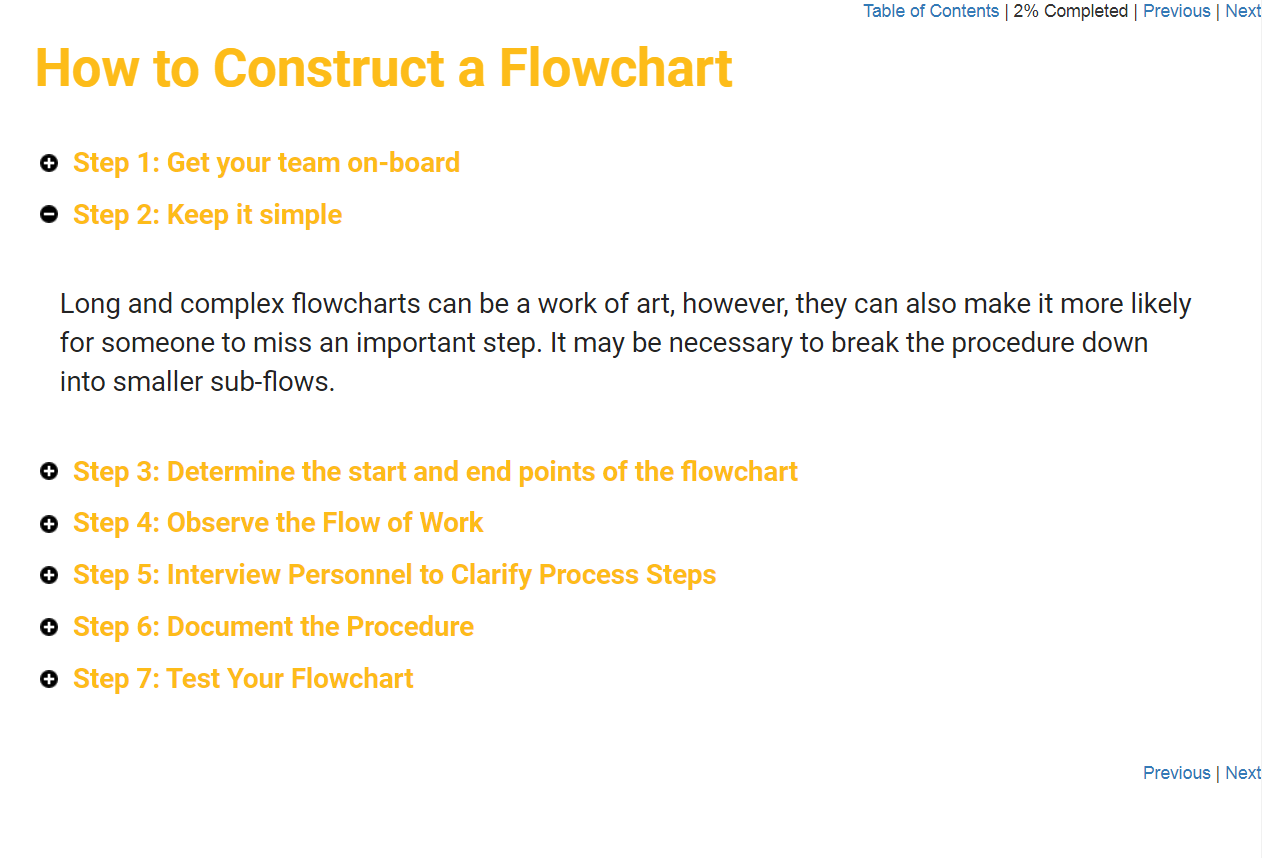This screenshot has height=858, width=1262.
Task: Click Previous link at page bottom
Action: pos(1177,773)
